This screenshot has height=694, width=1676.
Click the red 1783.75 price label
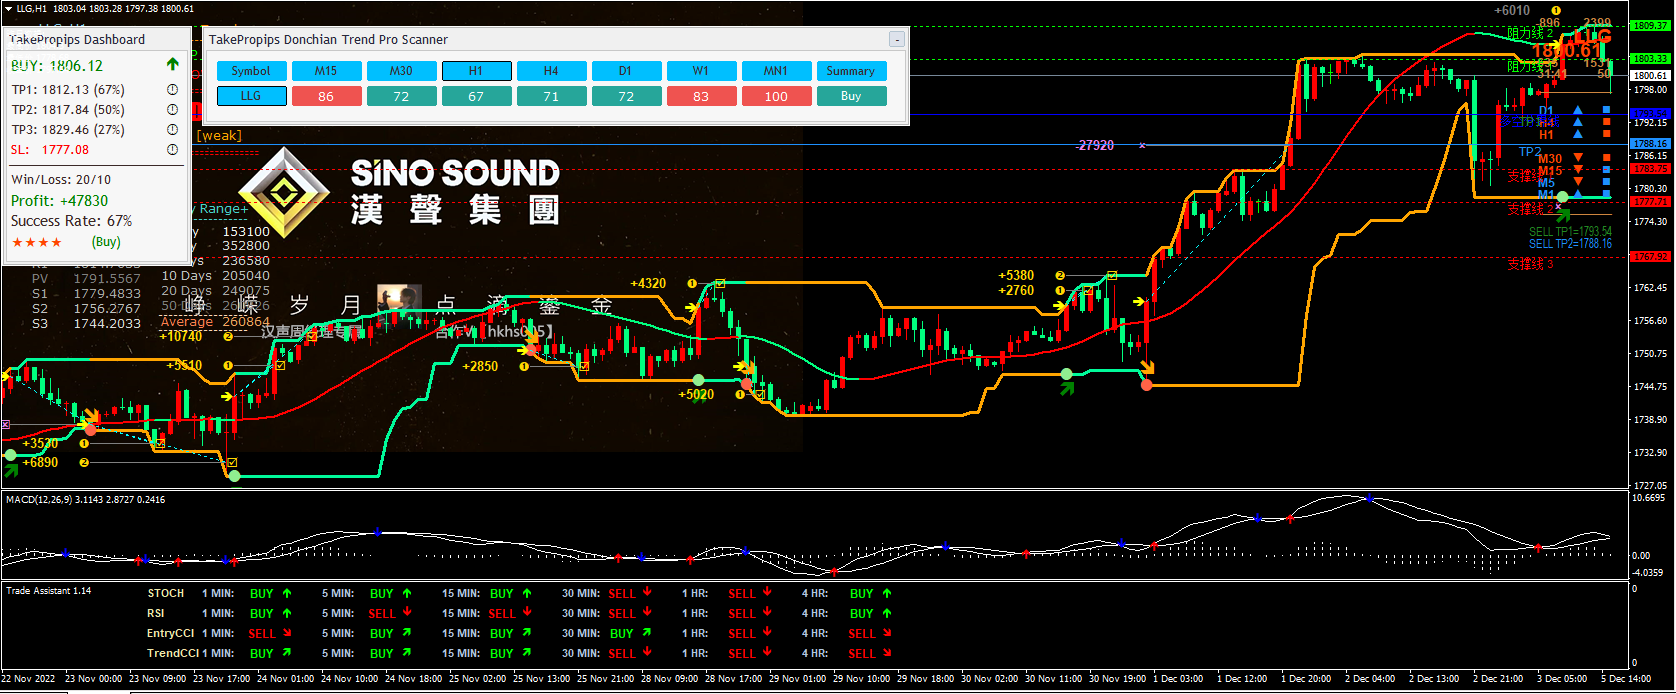tap(1650, 169)
